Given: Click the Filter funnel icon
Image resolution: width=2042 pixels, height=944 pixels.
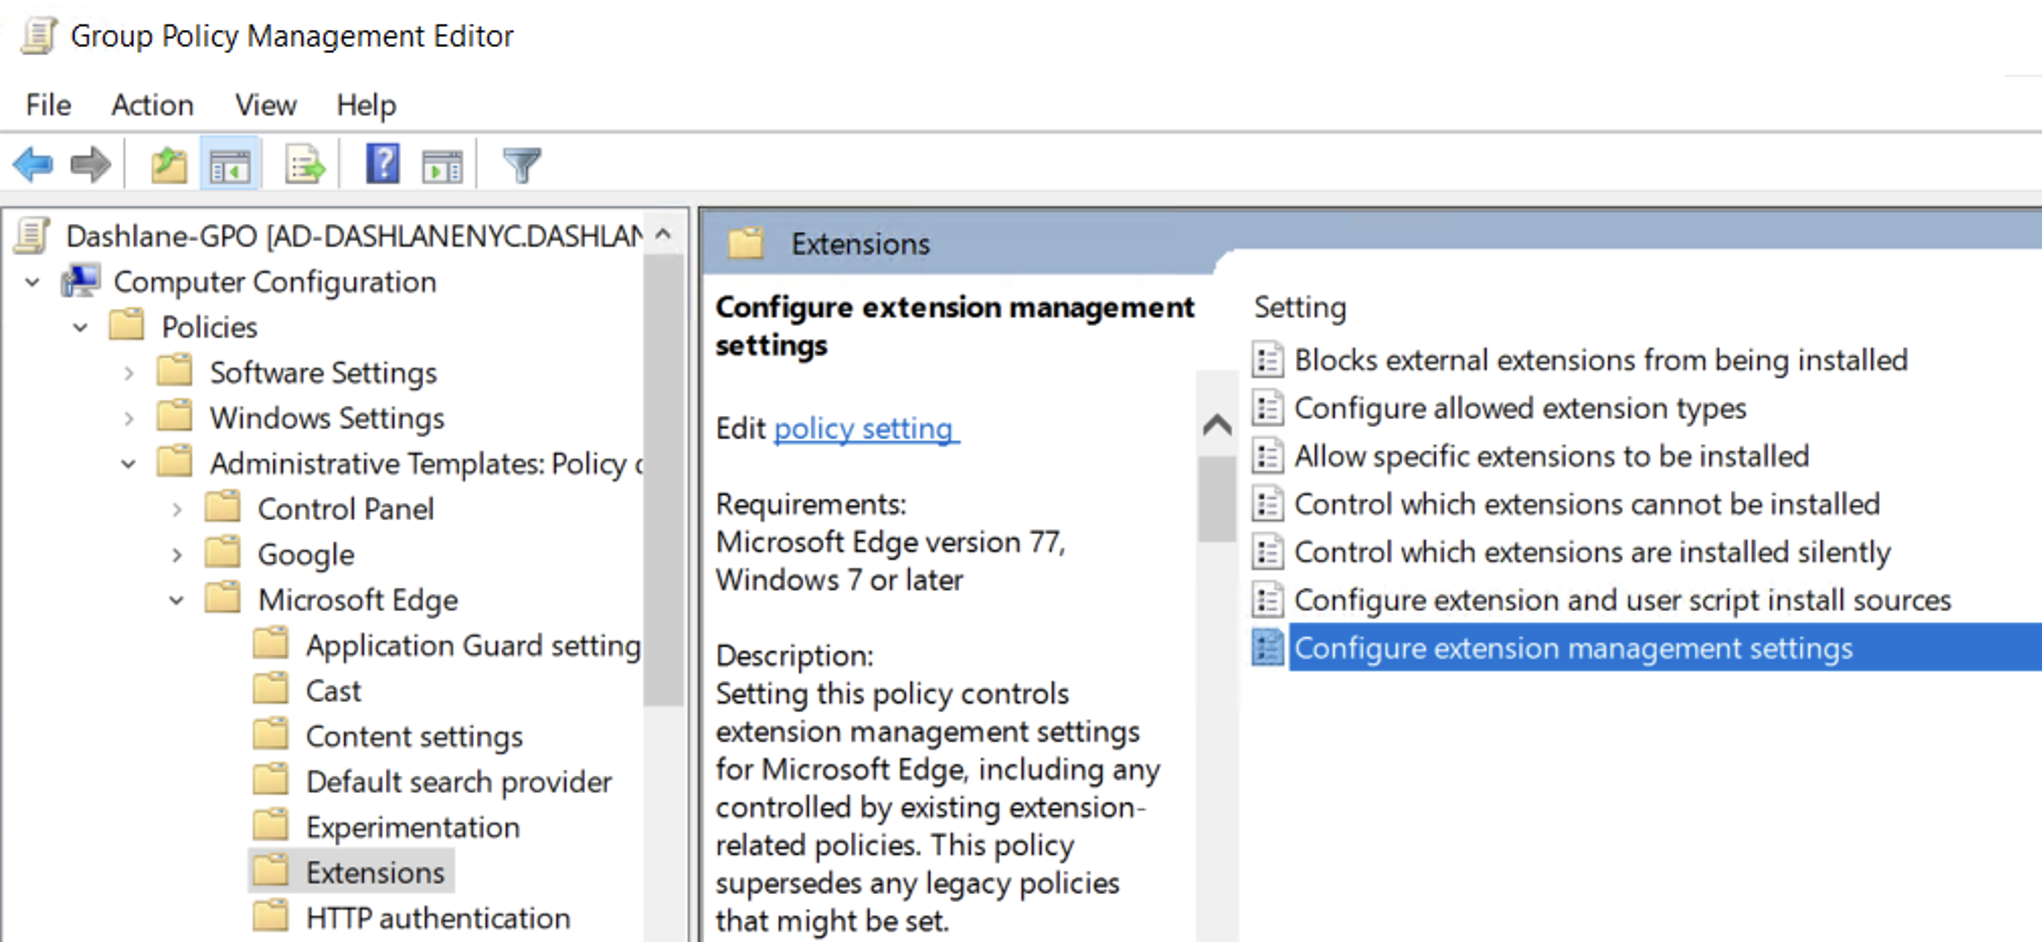Looking at the screenshot, I should point(521,164).
